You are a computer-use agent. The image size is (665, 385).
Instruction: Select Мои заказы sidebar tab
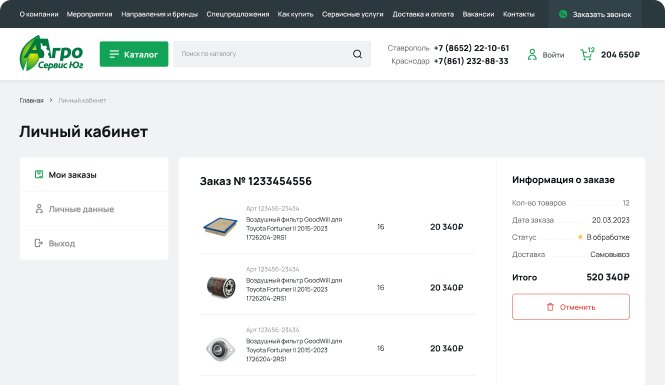(94, 175)
